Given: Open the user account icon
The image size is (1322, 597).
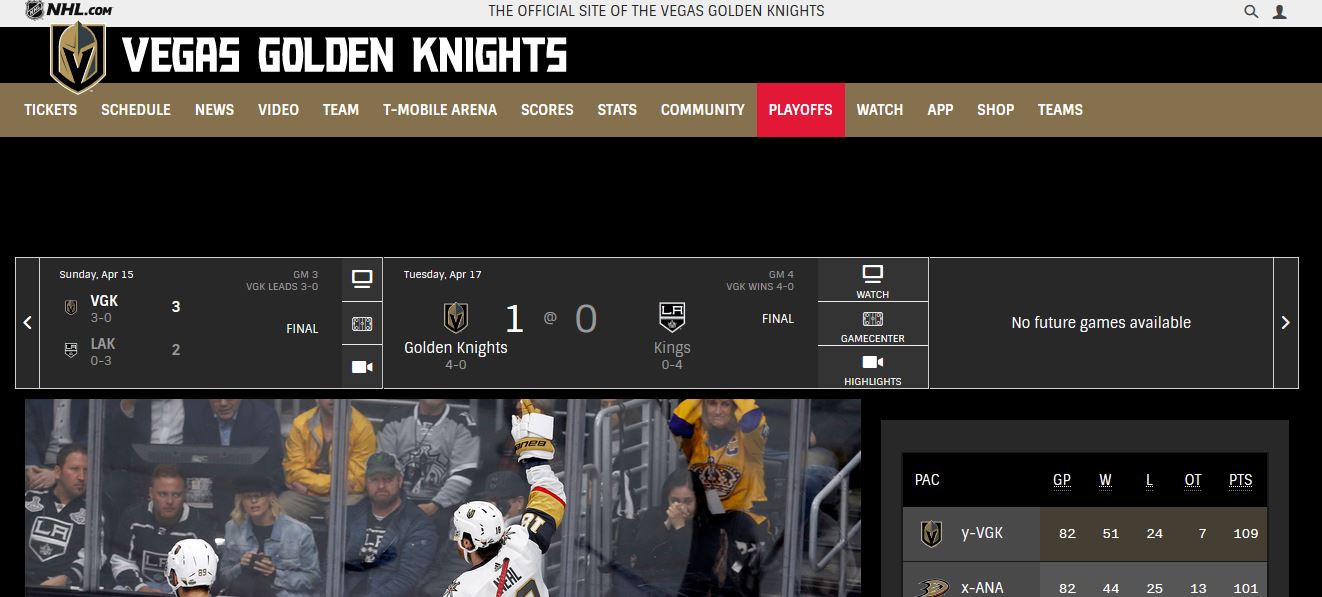Looking at the screenshot, I should [1279, 12].
